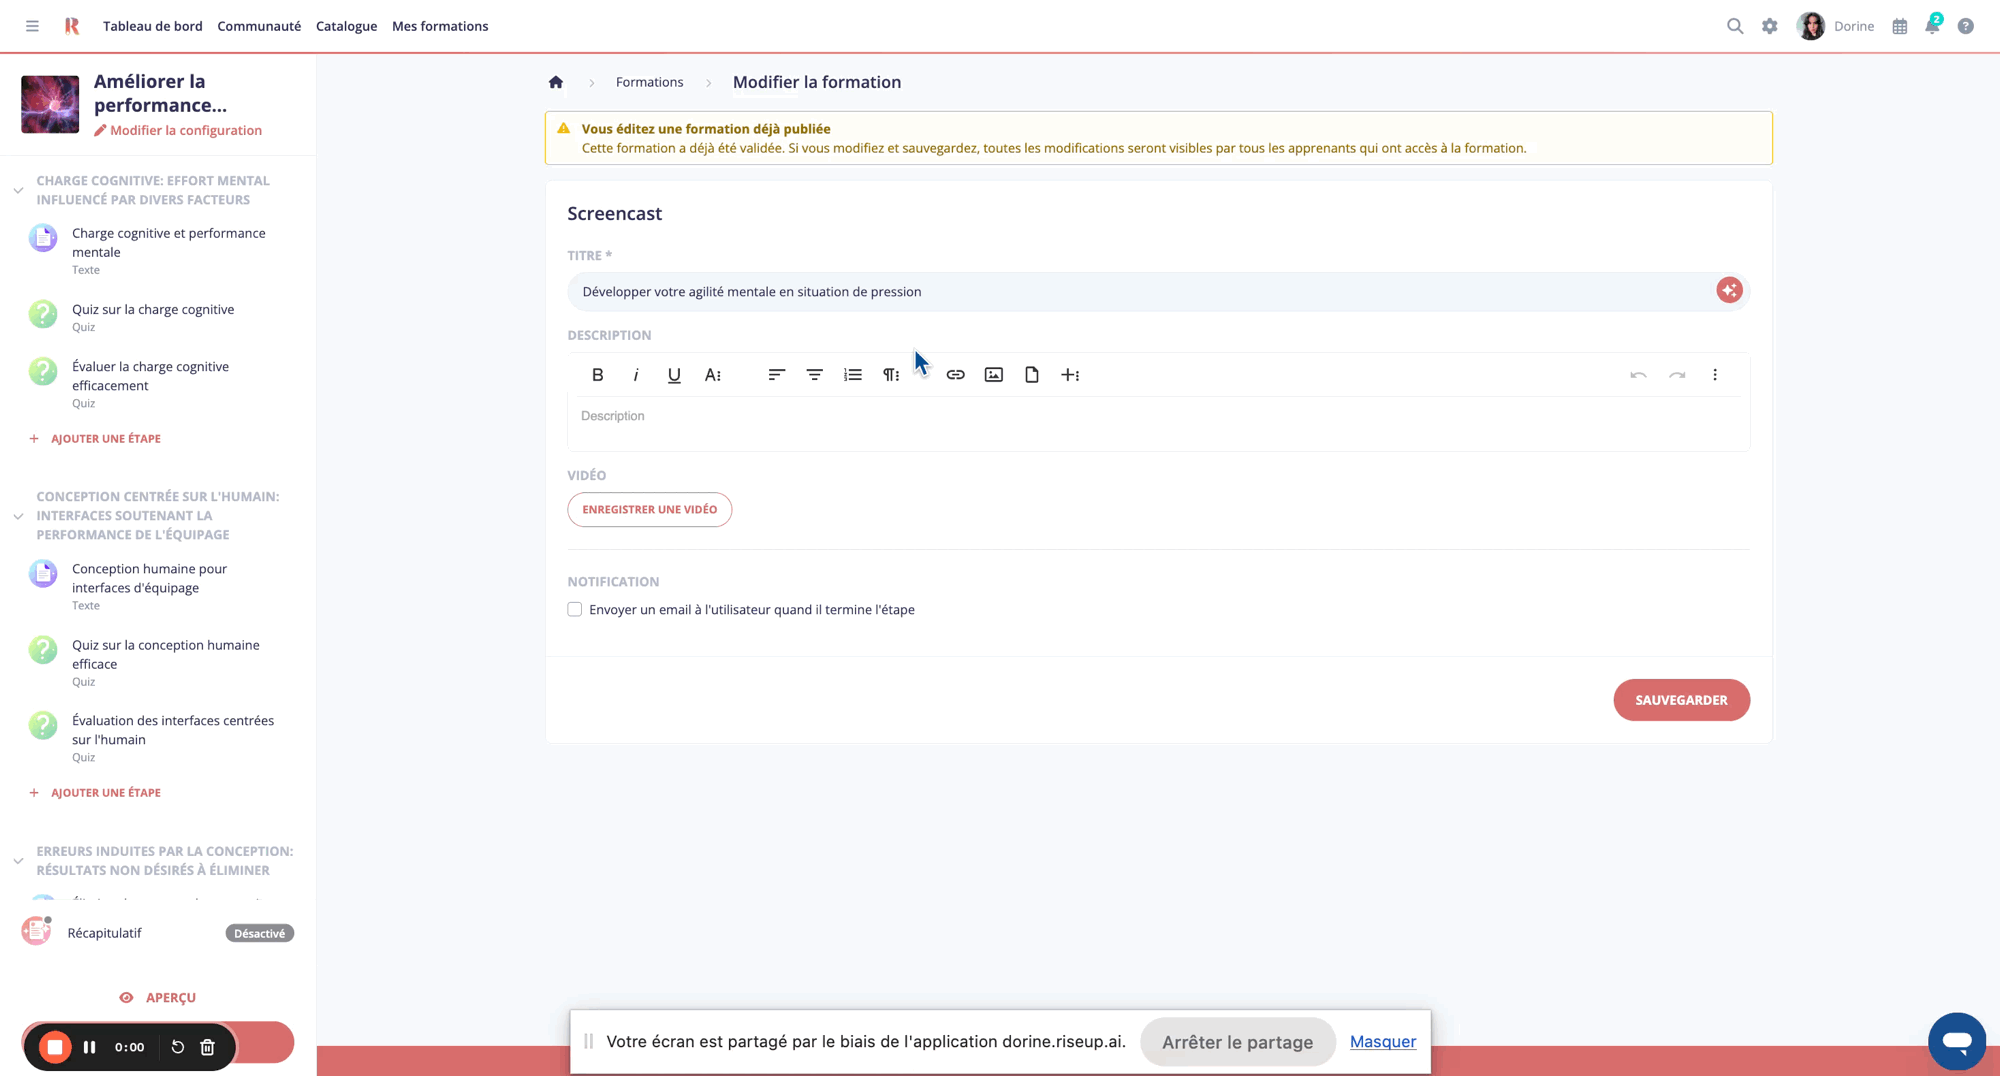Click the Sauvegarder button
This screenshot has height=1076, width=2000.
(1681, 700)
